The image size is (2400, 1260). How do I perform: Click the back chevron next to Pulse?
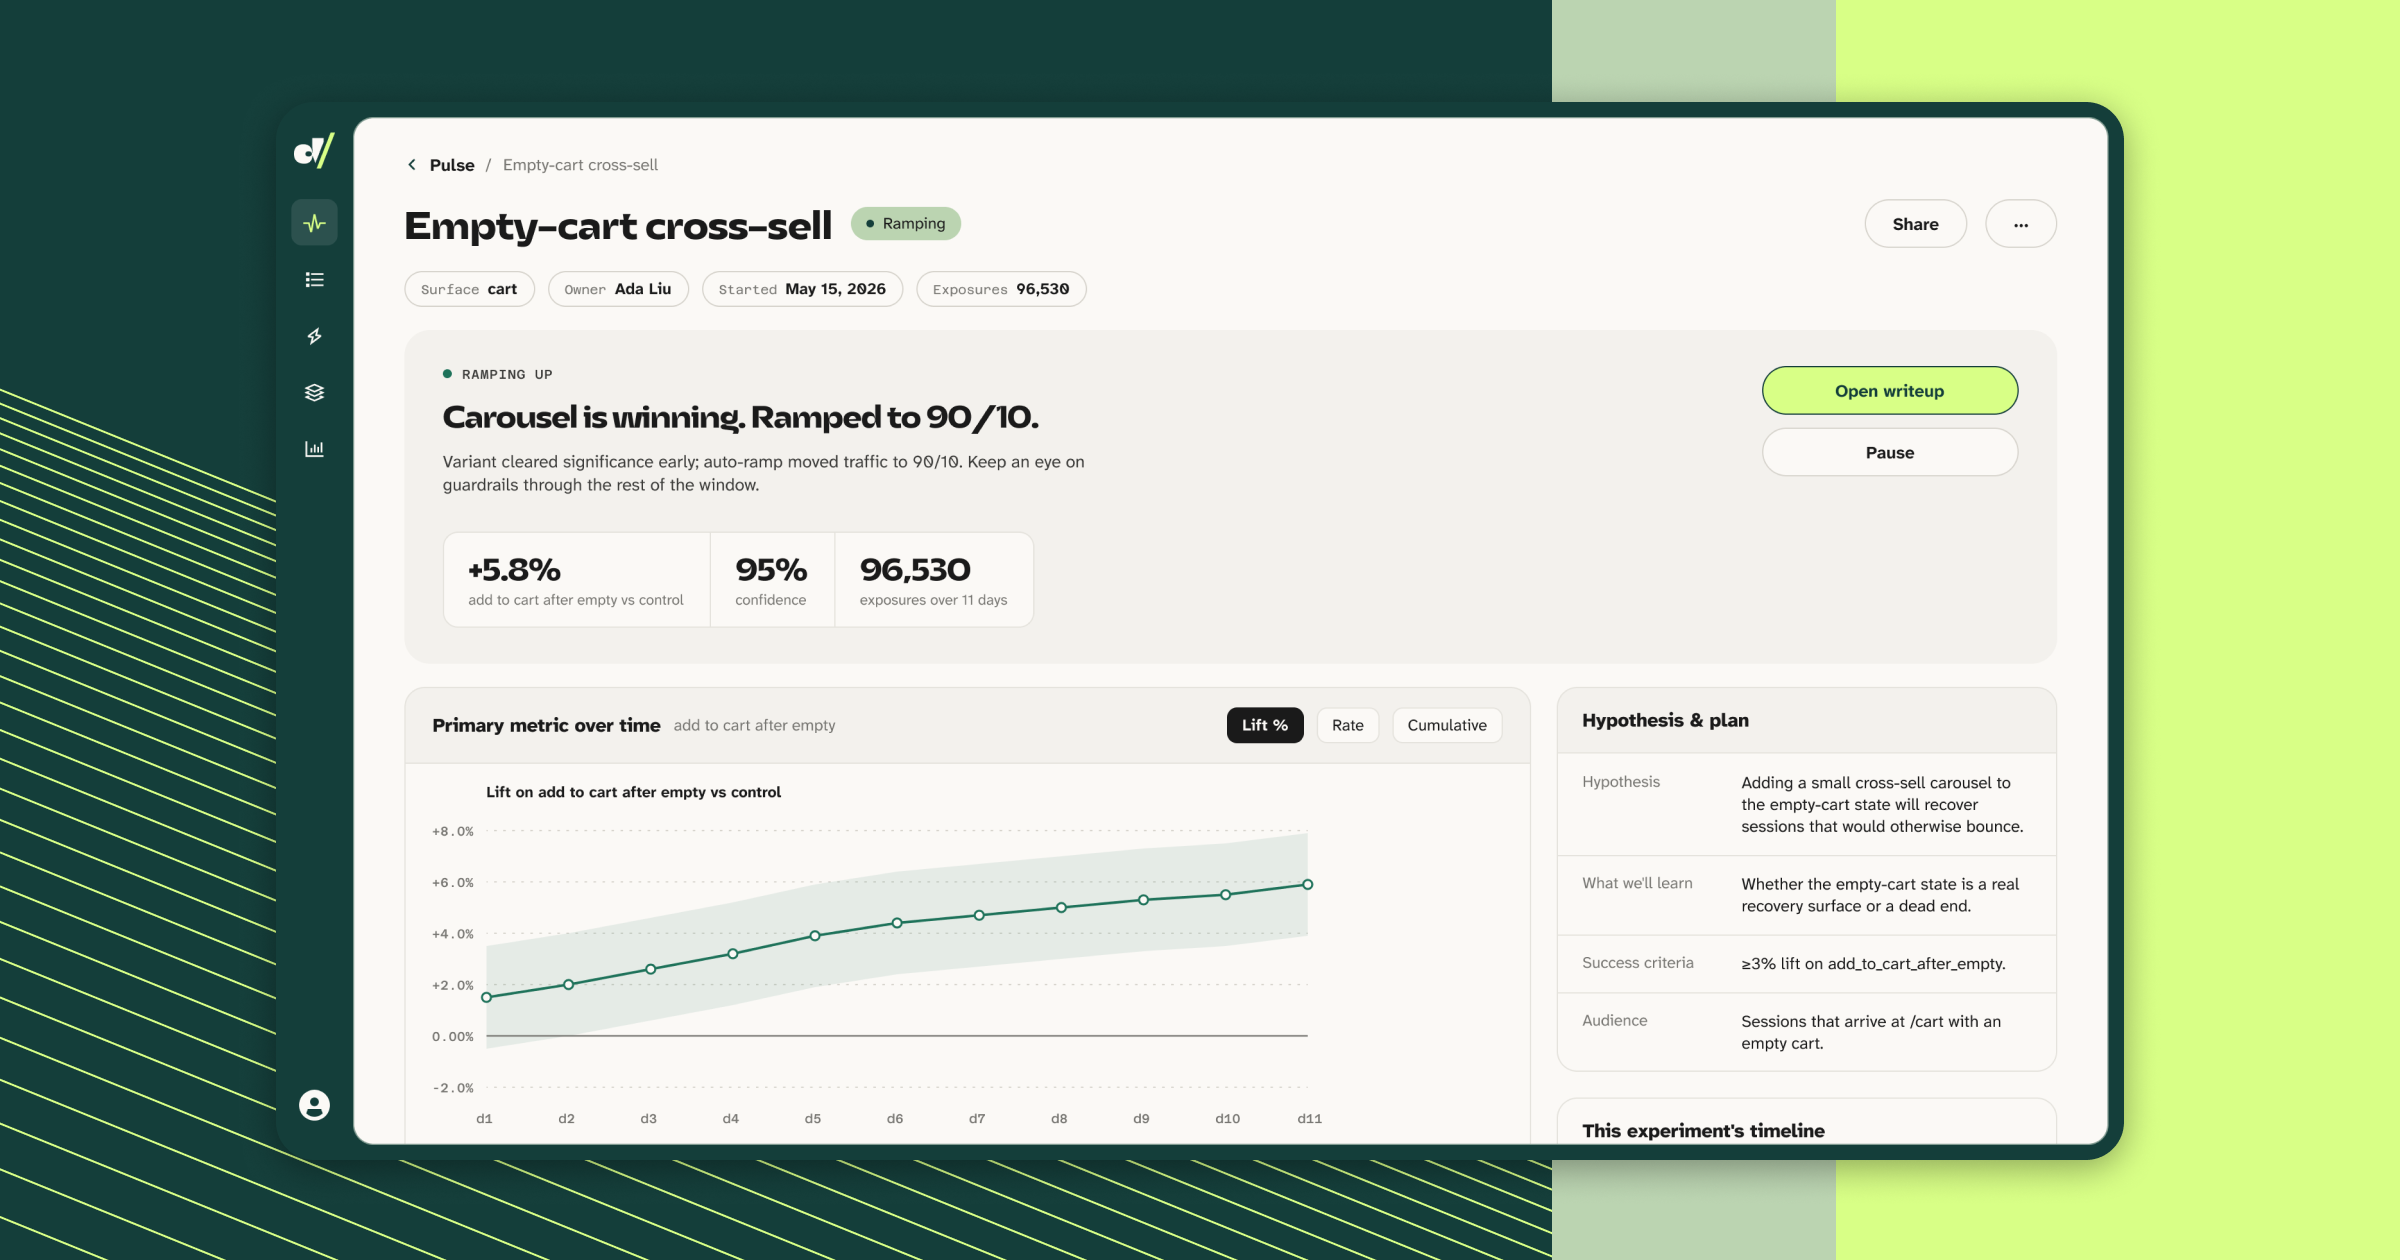(x=412, y=165)
